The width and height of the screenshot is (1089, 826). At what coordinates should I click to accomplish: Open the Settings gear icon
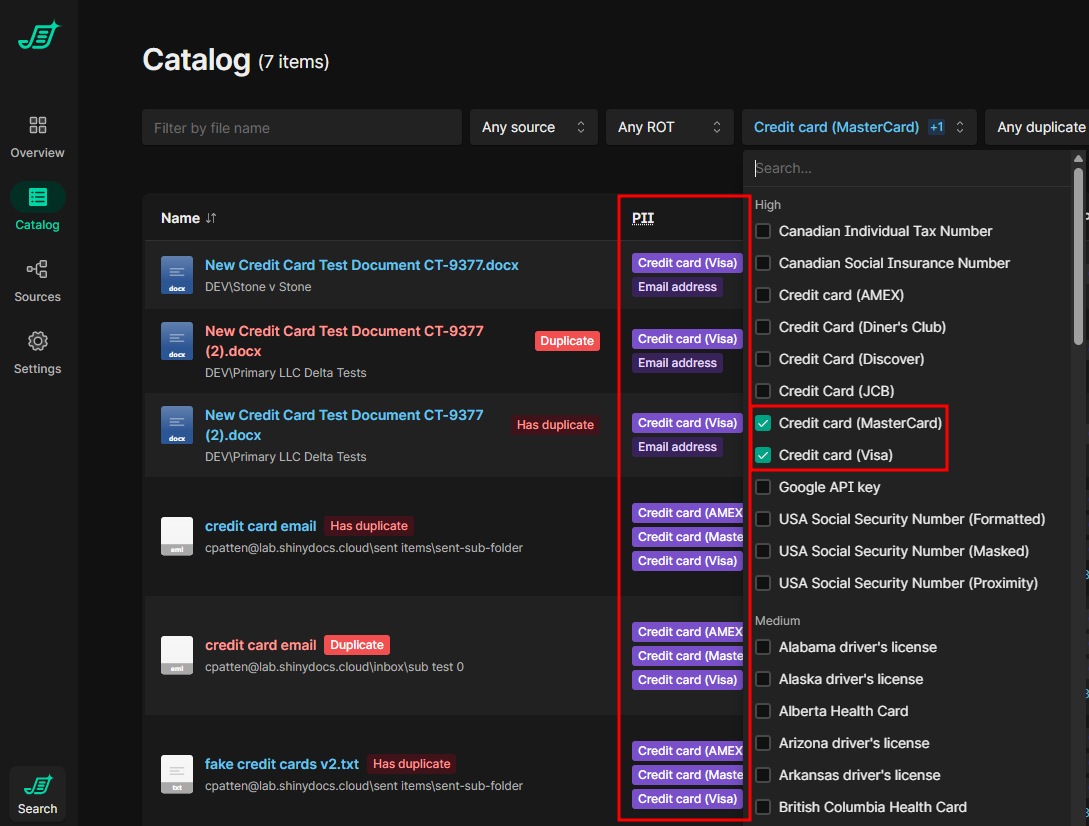click(38, 341)
